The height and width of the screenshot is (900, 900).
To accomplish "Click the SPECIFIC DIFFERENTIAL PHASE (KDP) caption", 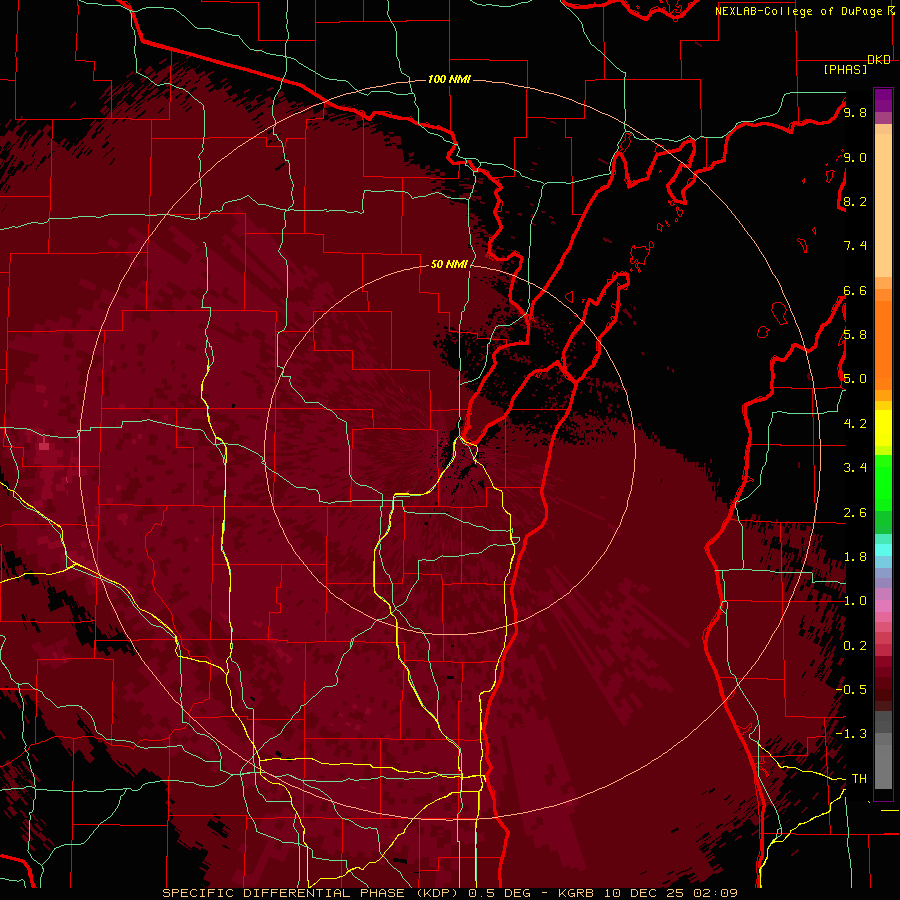I will (312, 893).
